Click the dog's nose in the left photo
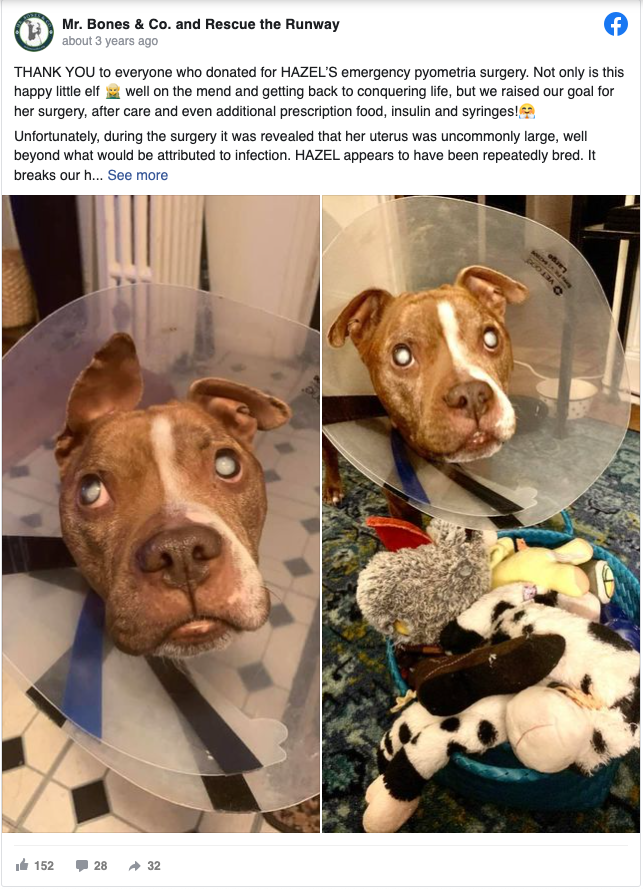The height and width of the screenshot is (889, 643). (179, 554)
